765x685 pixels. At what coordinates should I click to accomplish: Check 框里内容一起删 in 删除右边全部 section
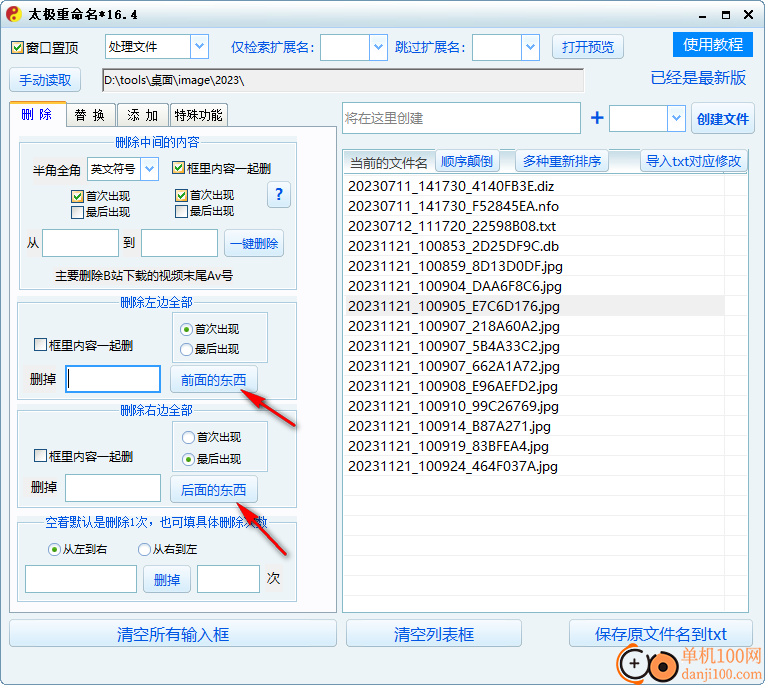coord(40,456)
